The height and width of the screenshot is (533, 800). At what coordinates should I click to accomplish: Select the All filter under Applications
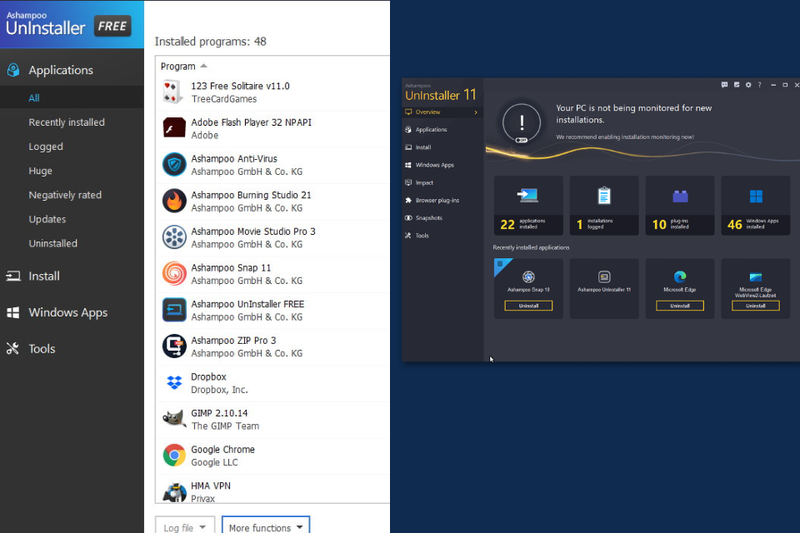tap(34, 98)
